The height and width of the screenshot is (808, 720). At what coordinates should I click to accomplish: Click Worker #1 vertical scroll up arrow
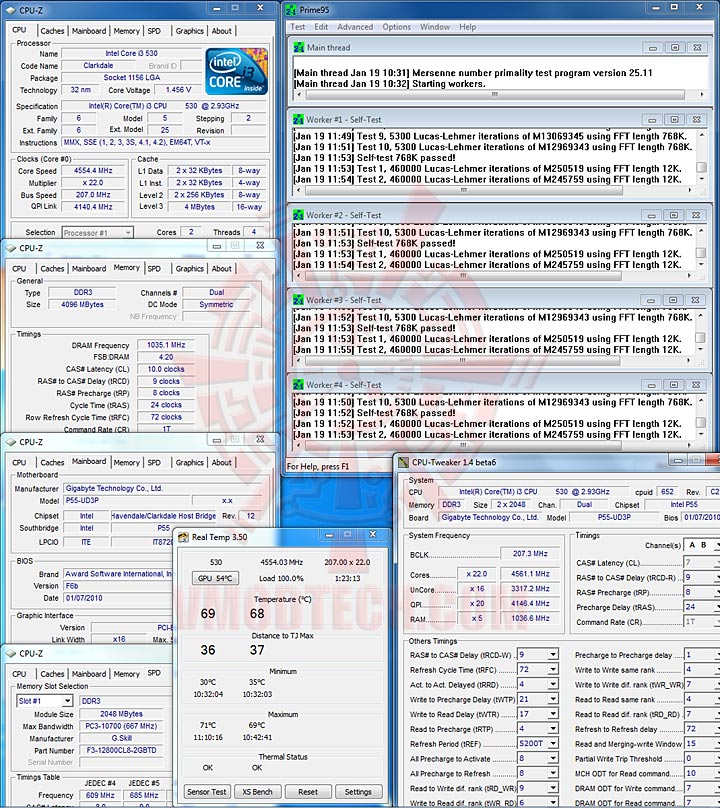(701, 135)
